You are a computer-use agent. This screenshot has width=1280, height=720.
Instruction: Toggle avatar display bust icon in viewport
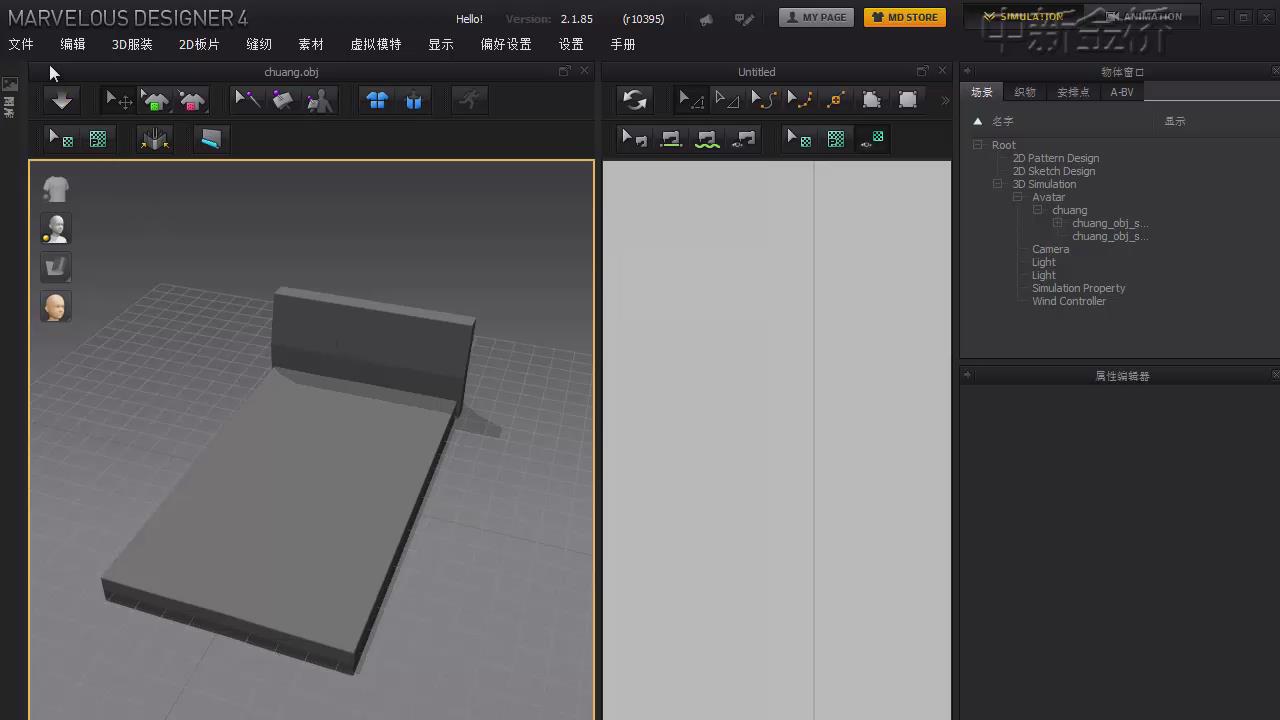click(x=56, y=228)
